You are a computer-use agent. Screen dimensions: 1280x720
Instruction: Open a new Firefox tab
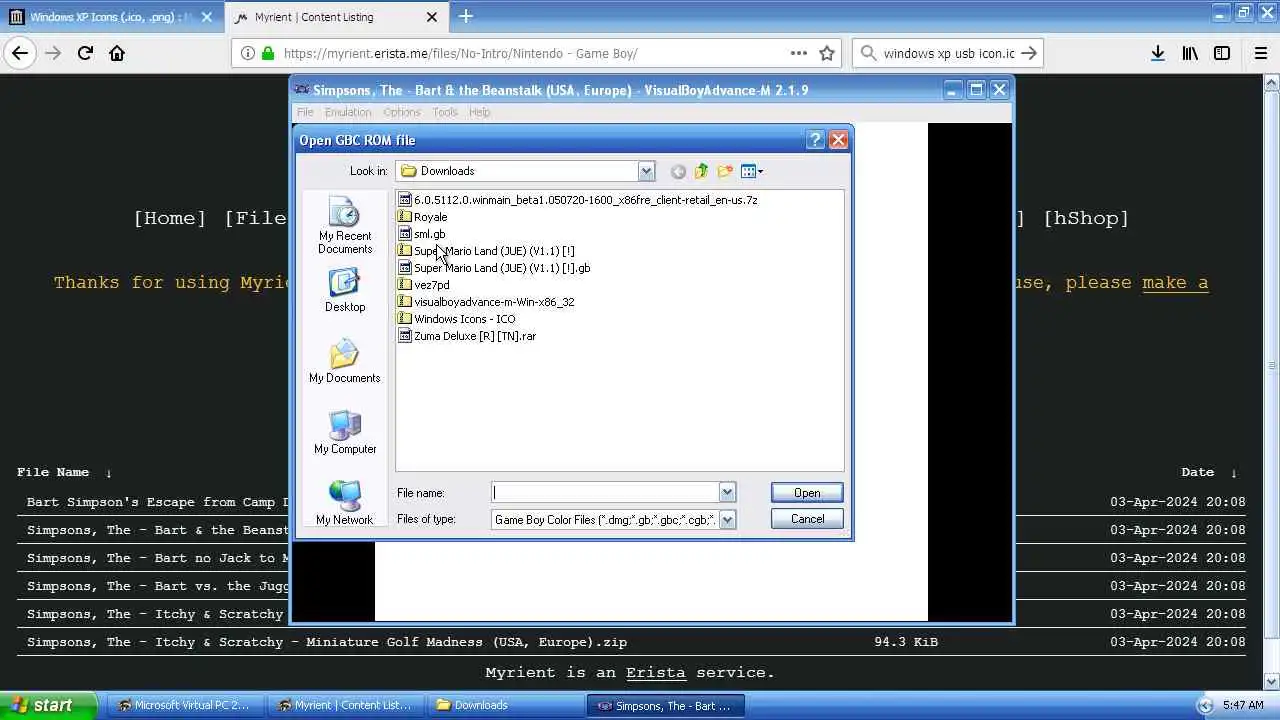click(466, 17)
